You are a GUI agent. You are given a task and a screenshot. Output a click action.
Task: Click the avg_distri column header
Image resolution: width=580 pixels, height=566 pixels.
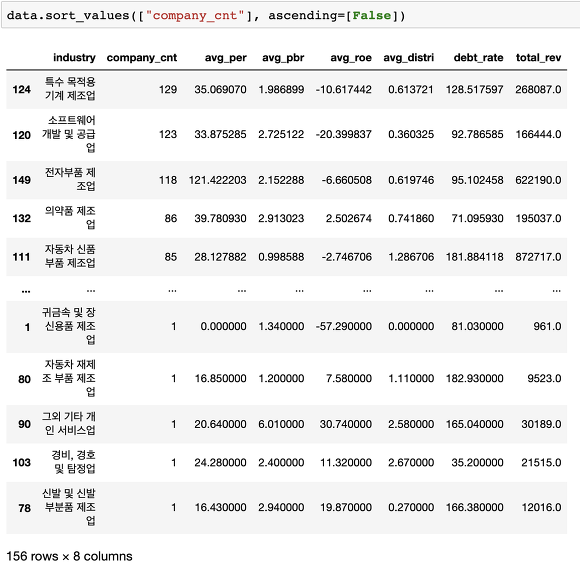[x=408, y=58]
